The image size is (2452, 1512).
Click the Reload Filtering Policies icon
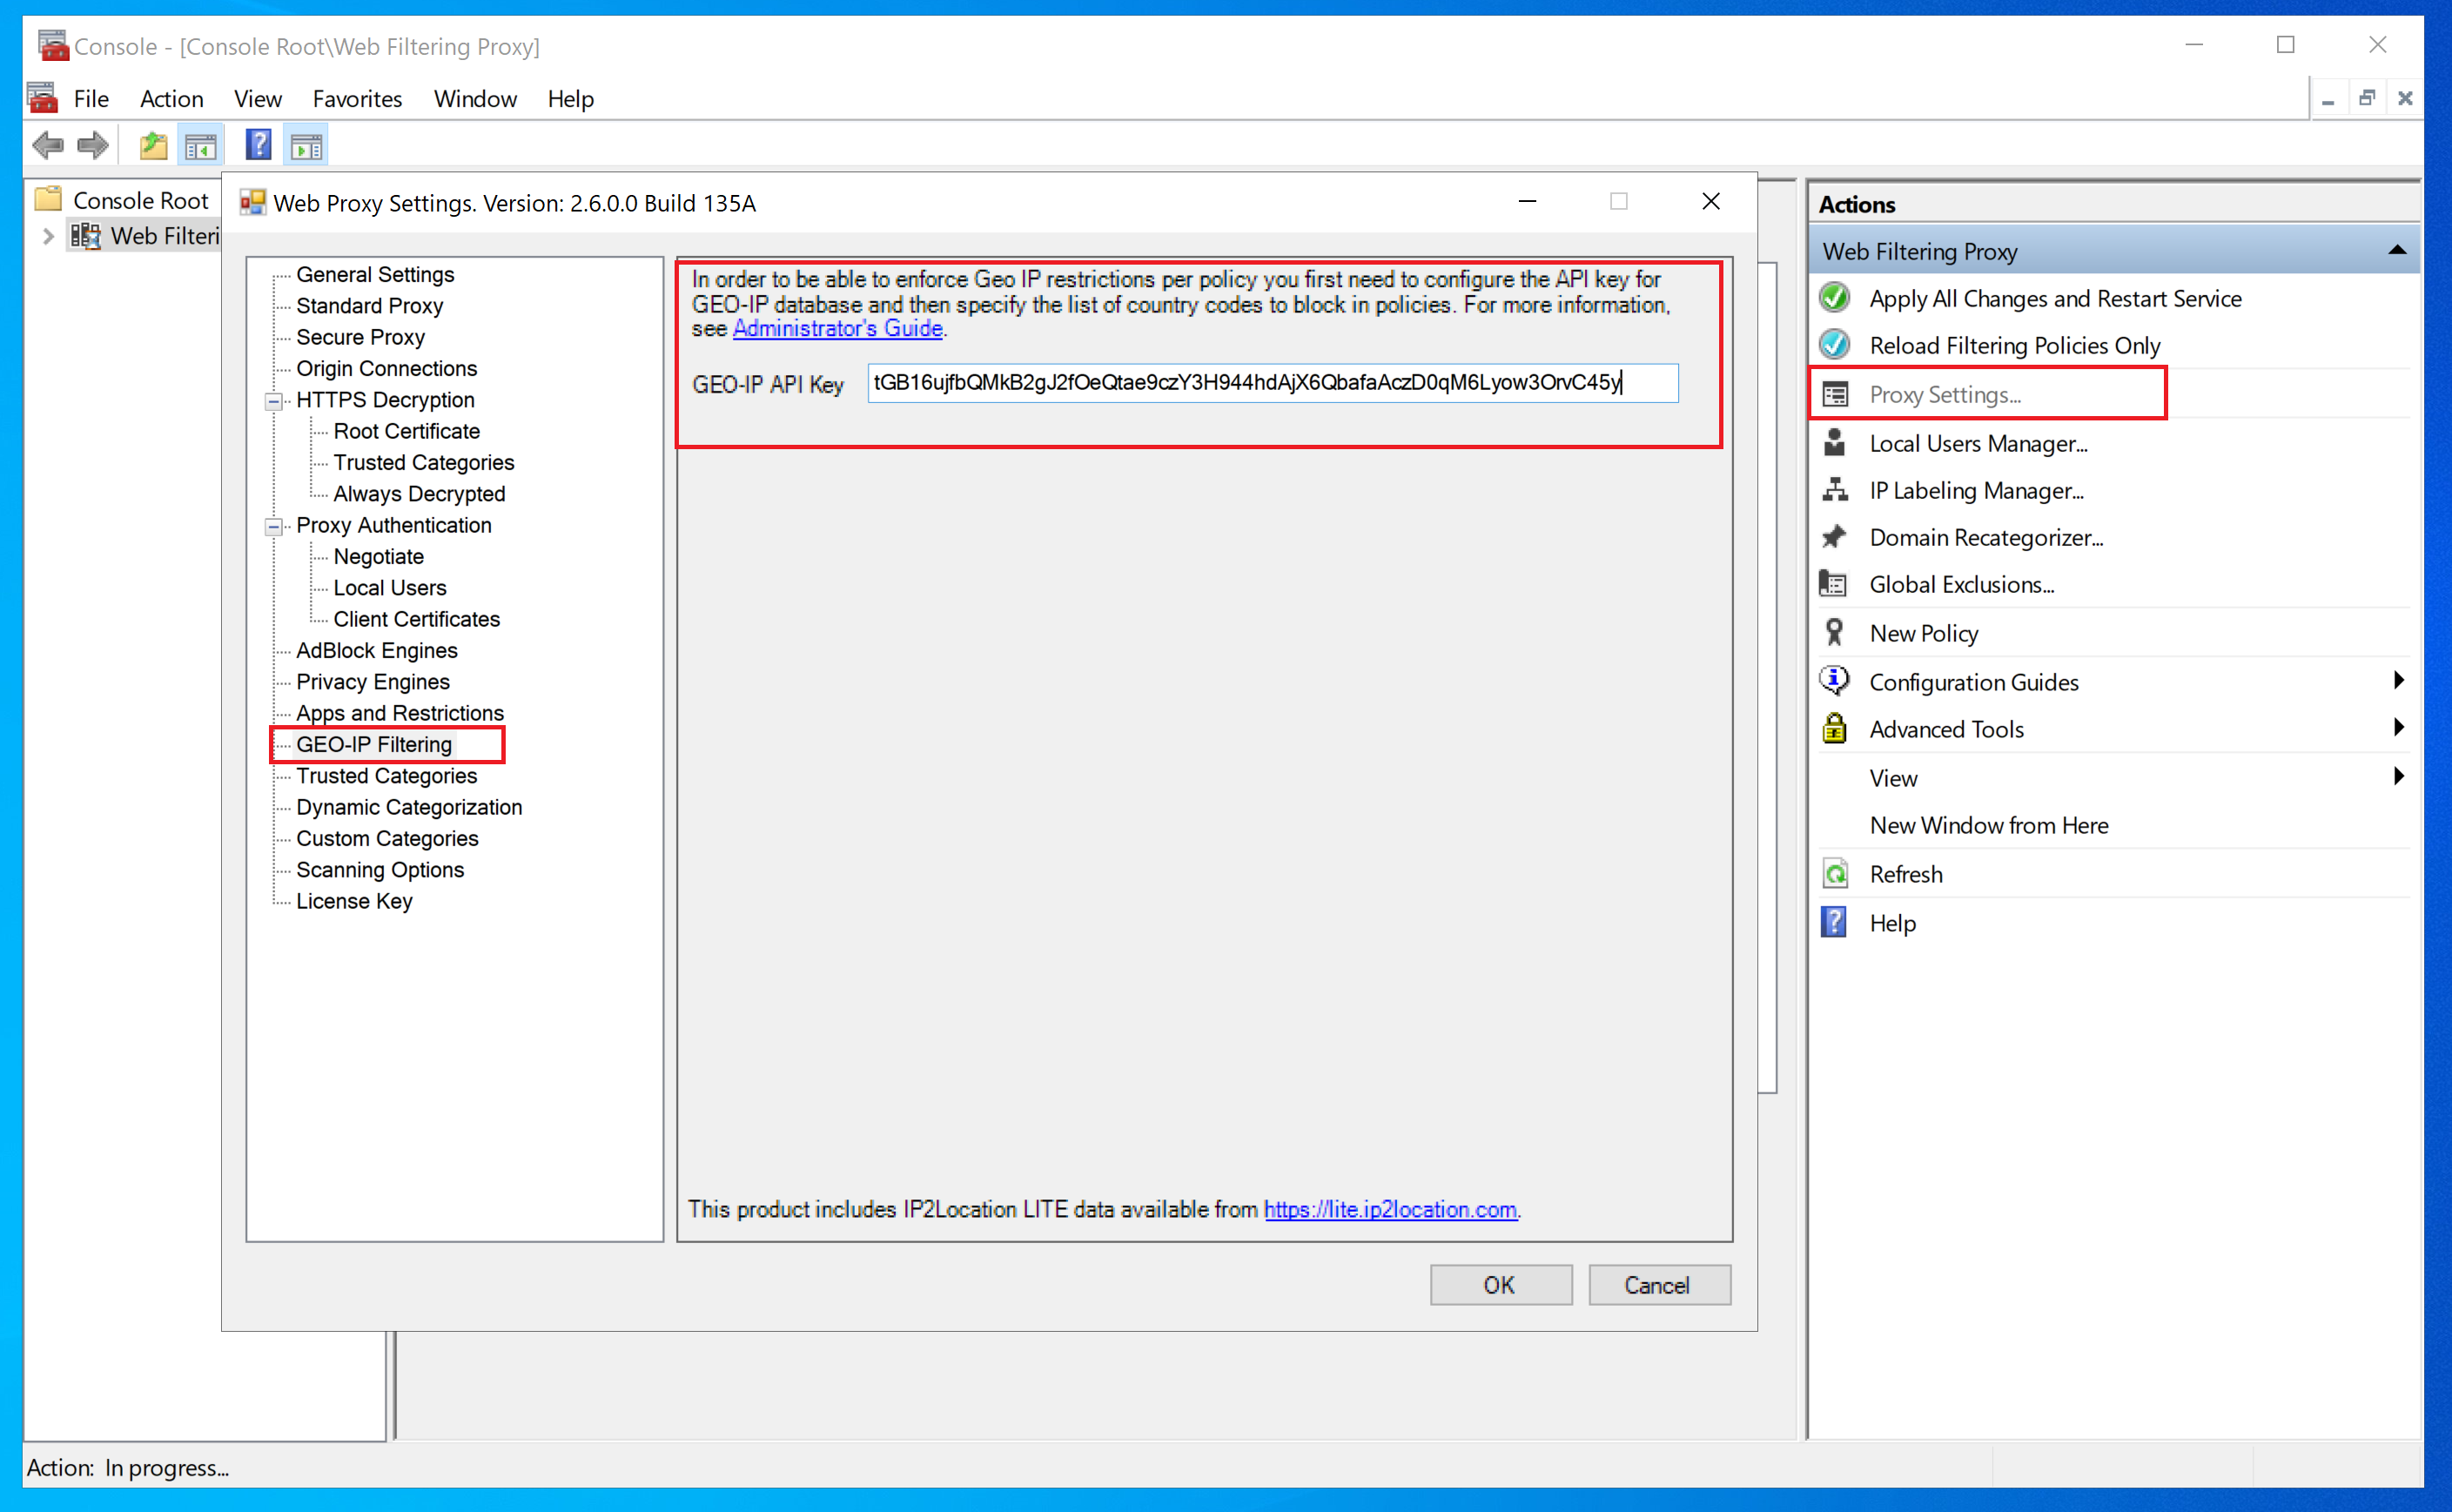pos(1834,345)
